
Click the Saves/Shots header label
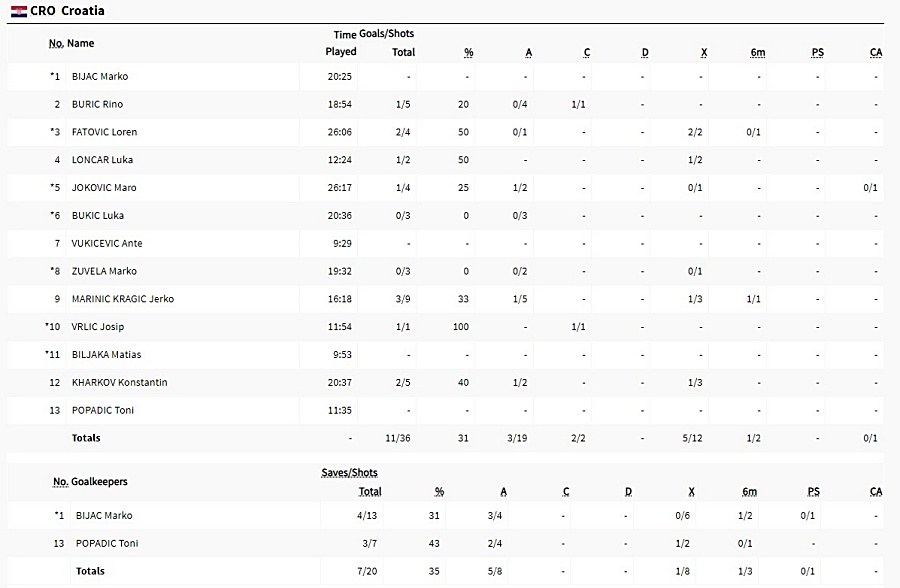click(x=349, y=473)
